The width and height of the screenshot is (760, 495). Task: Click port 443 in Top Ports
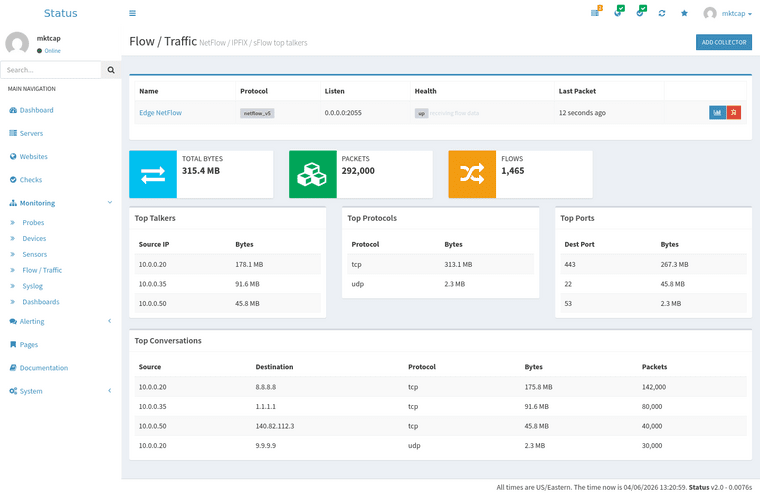pos(570,264)
